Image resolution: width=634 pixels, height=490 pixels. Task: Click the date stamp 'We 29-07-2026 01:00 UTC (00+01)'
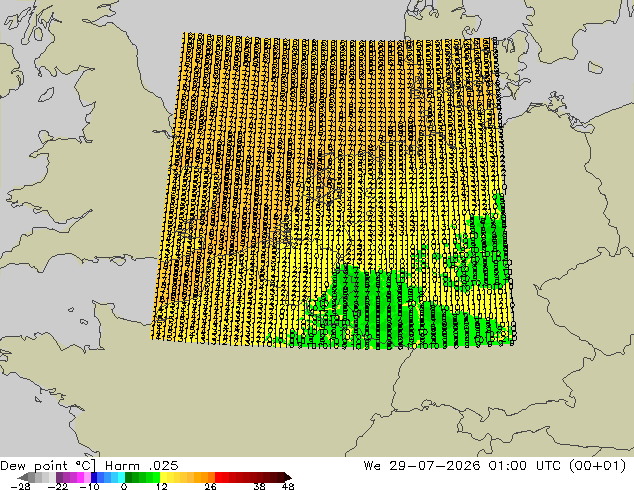pyautogui.click(x=495, y=466)
